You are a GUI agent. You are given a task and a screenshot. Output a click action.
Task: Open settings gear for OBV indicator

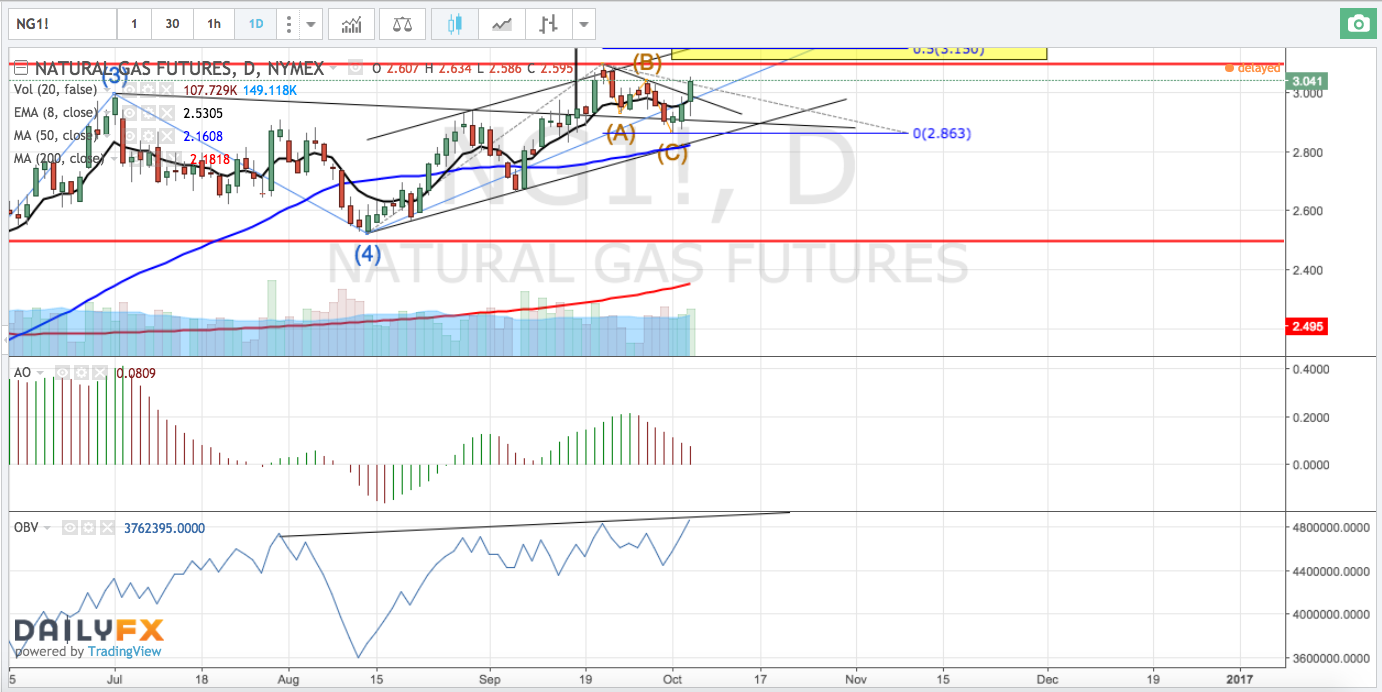coord(88,527)
